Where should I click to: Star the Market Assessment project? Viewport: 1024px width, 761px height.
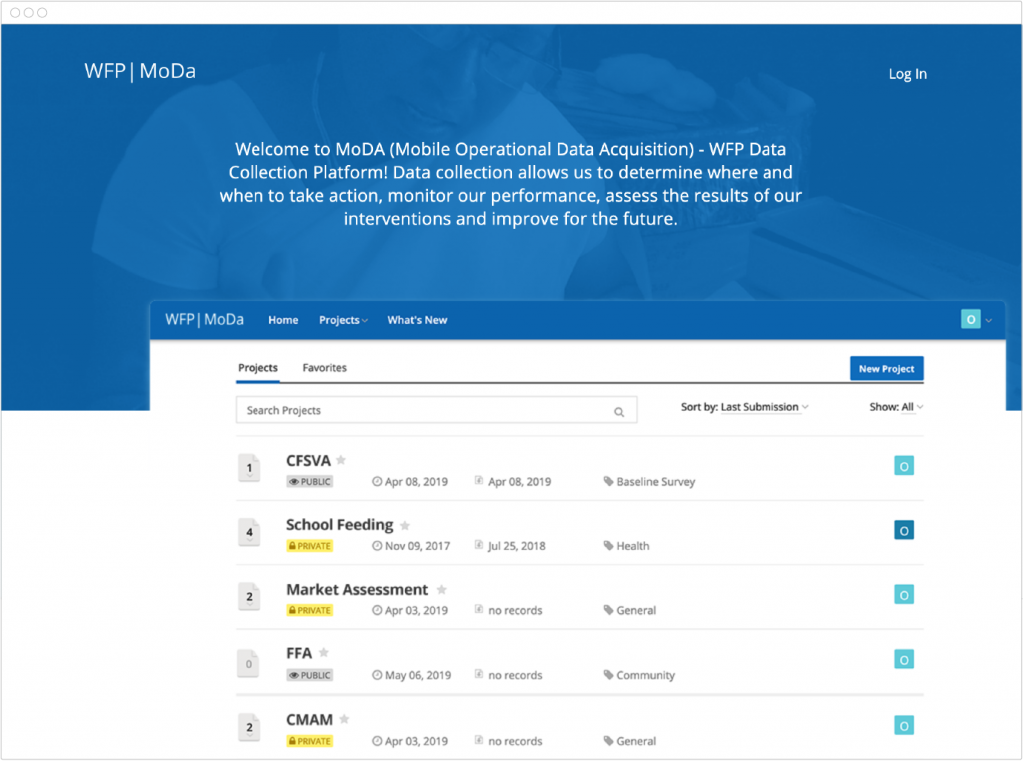(441, 590)
